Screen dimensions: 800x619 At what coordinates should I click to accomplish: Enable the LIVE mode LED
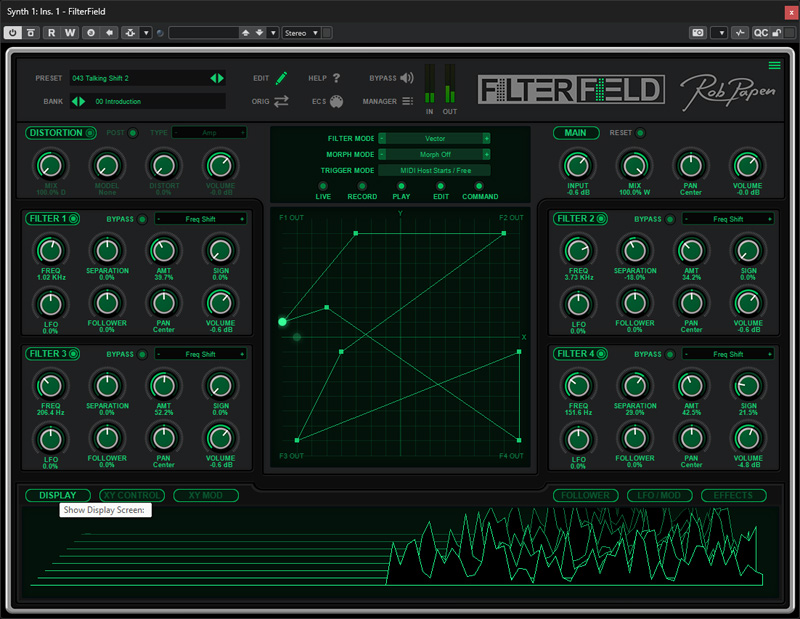pyautogui.click(x=322, y=186)
